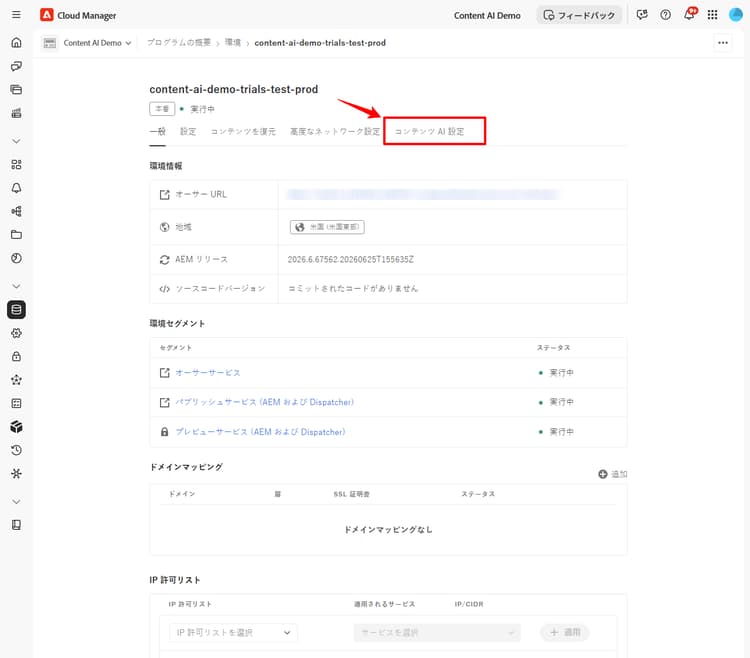Open the サービスを選択 dropdown
Screen dimensions: 750x658
coord(437,633)
